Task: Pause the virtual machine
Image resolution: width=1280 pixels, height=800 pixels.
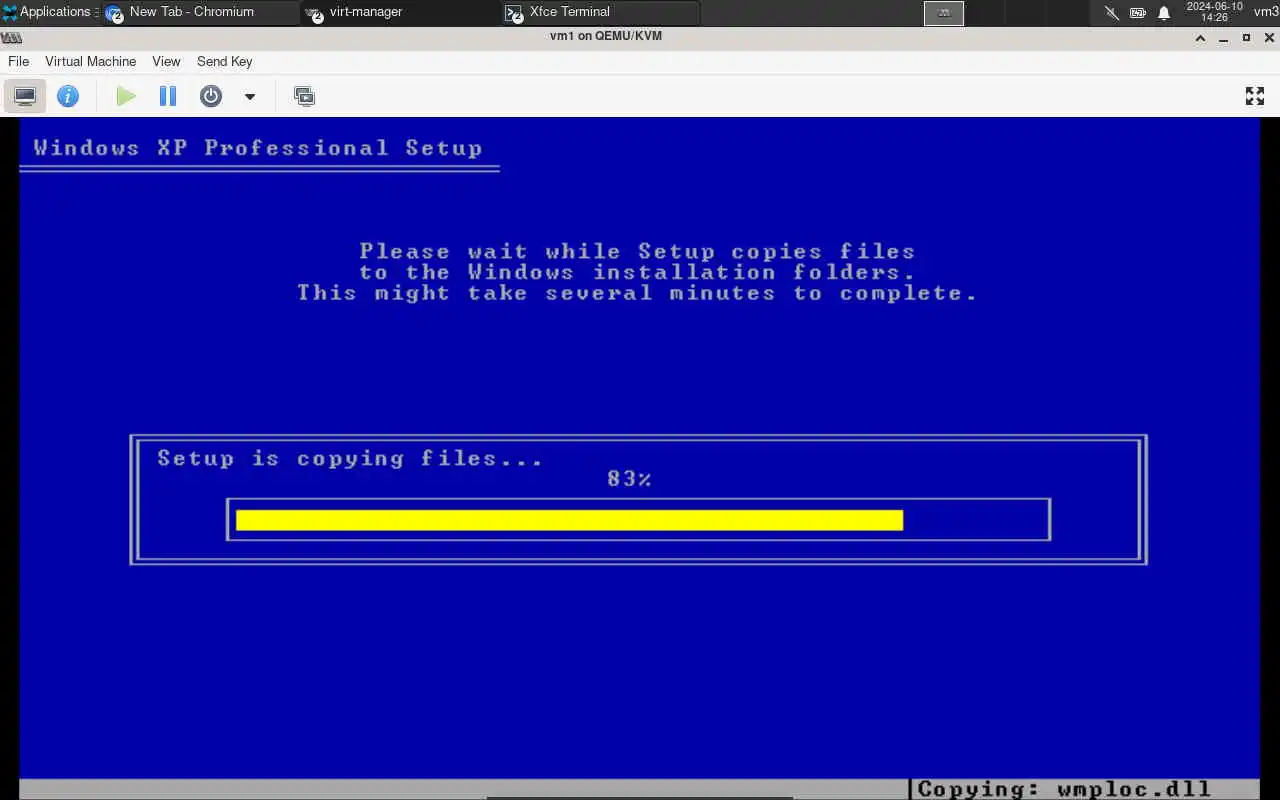Action: (168, 96)
